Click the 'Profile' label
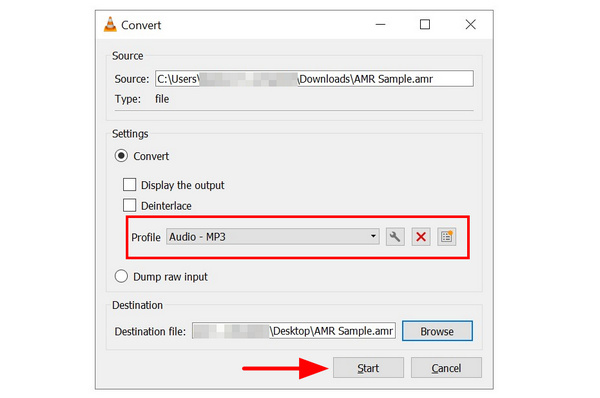600x398 pixels. pos(146,237)
